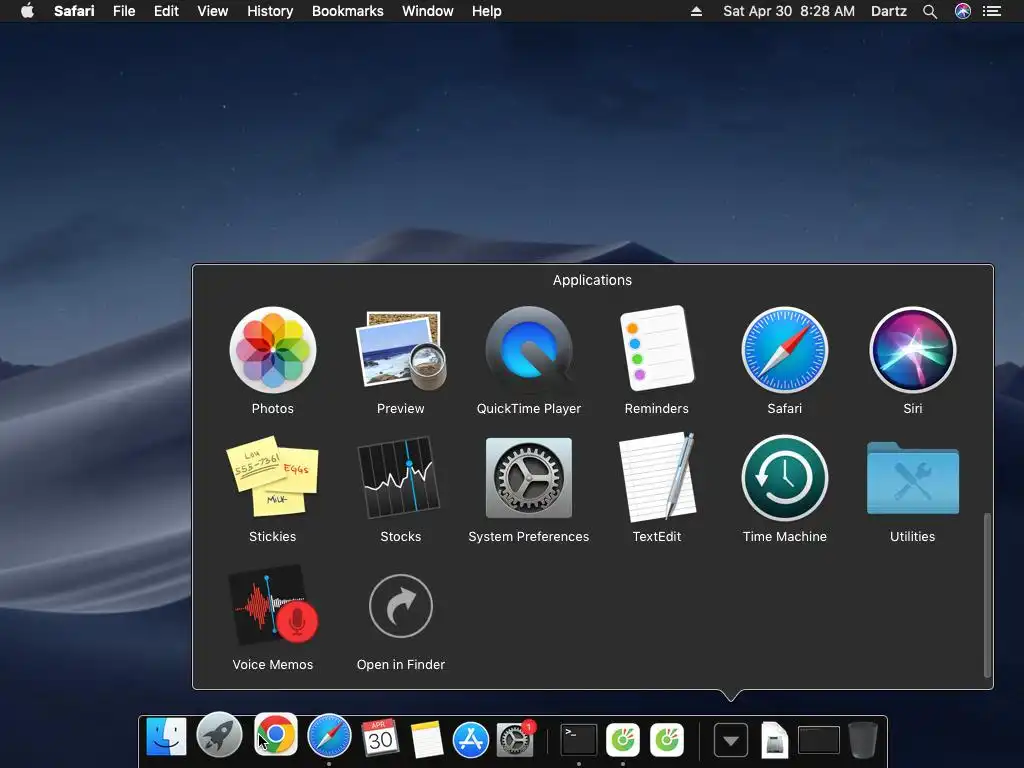Open Siri in the Applications stack grid
This screenshot has height=768, width=1024.
pyautogui.click(x=912, y=350)
